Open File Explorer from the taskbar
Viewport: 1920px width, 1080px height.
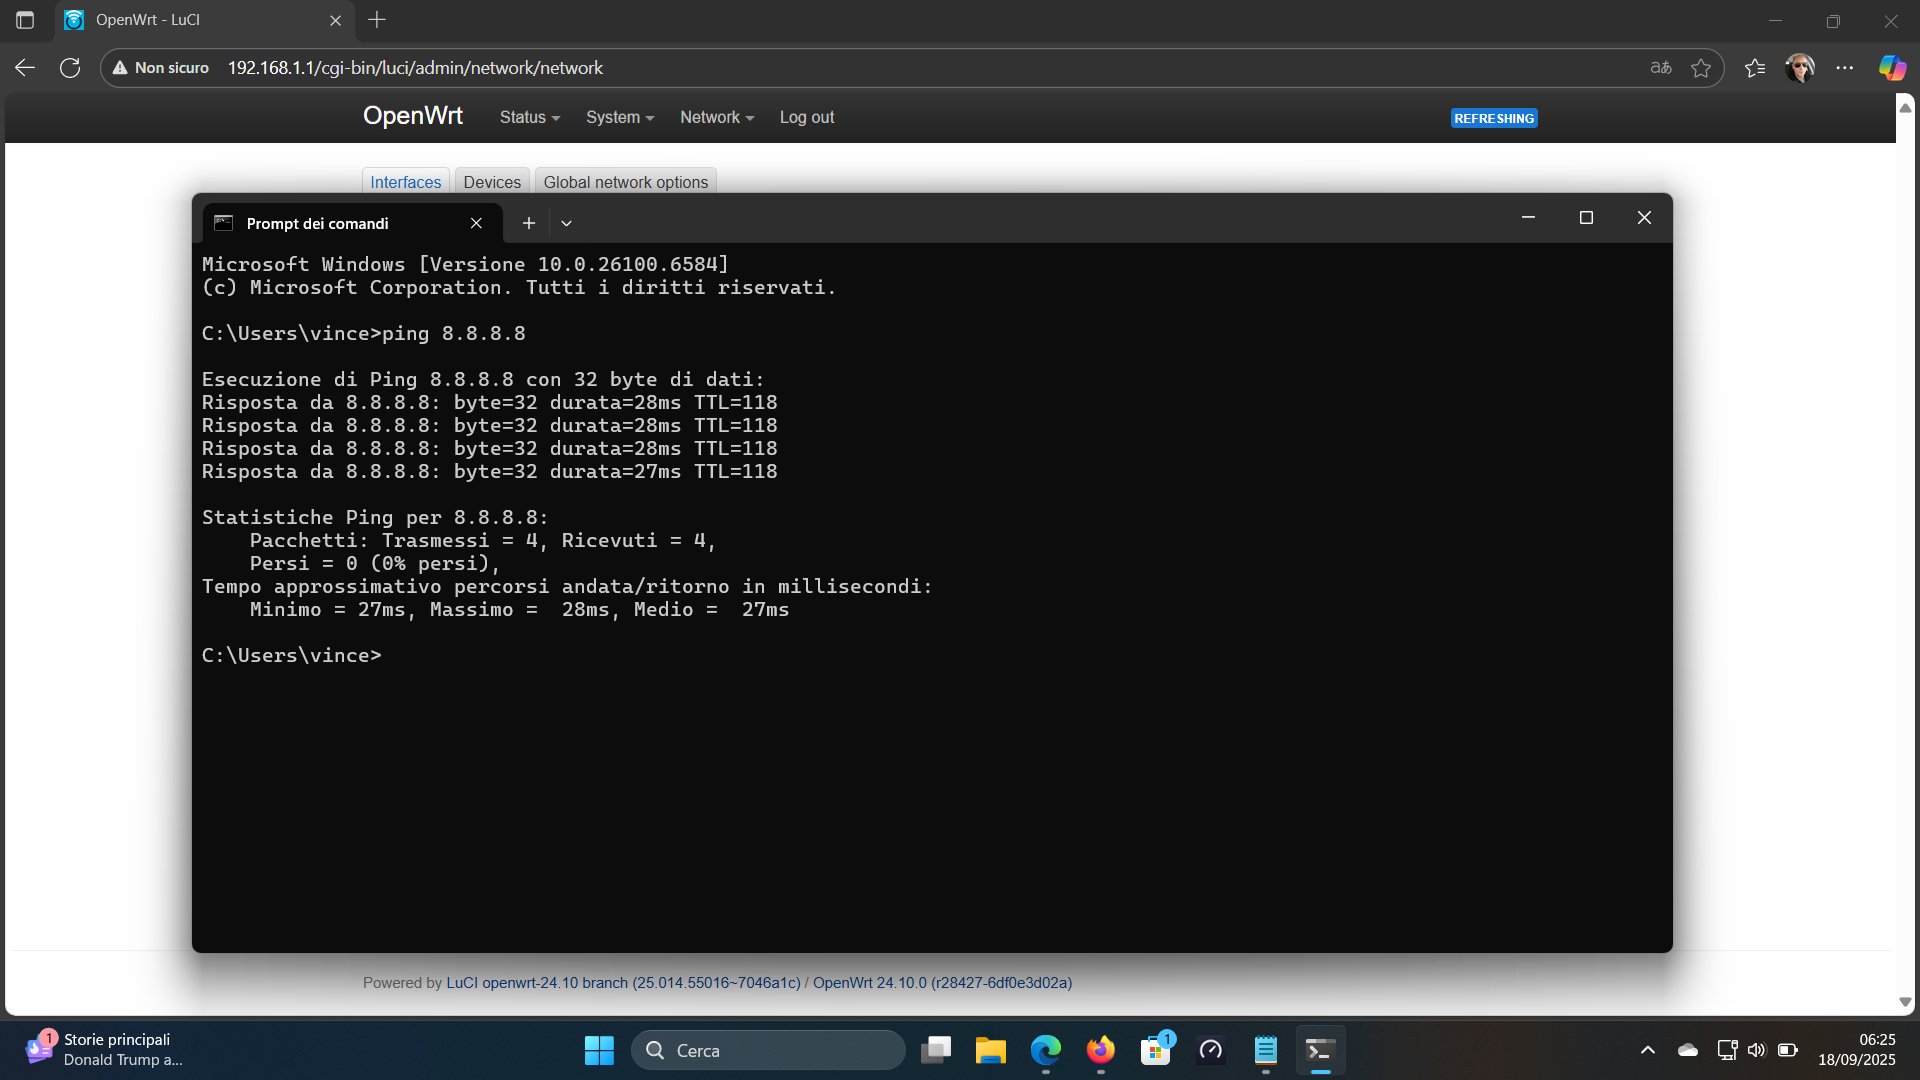(990, 1050)
